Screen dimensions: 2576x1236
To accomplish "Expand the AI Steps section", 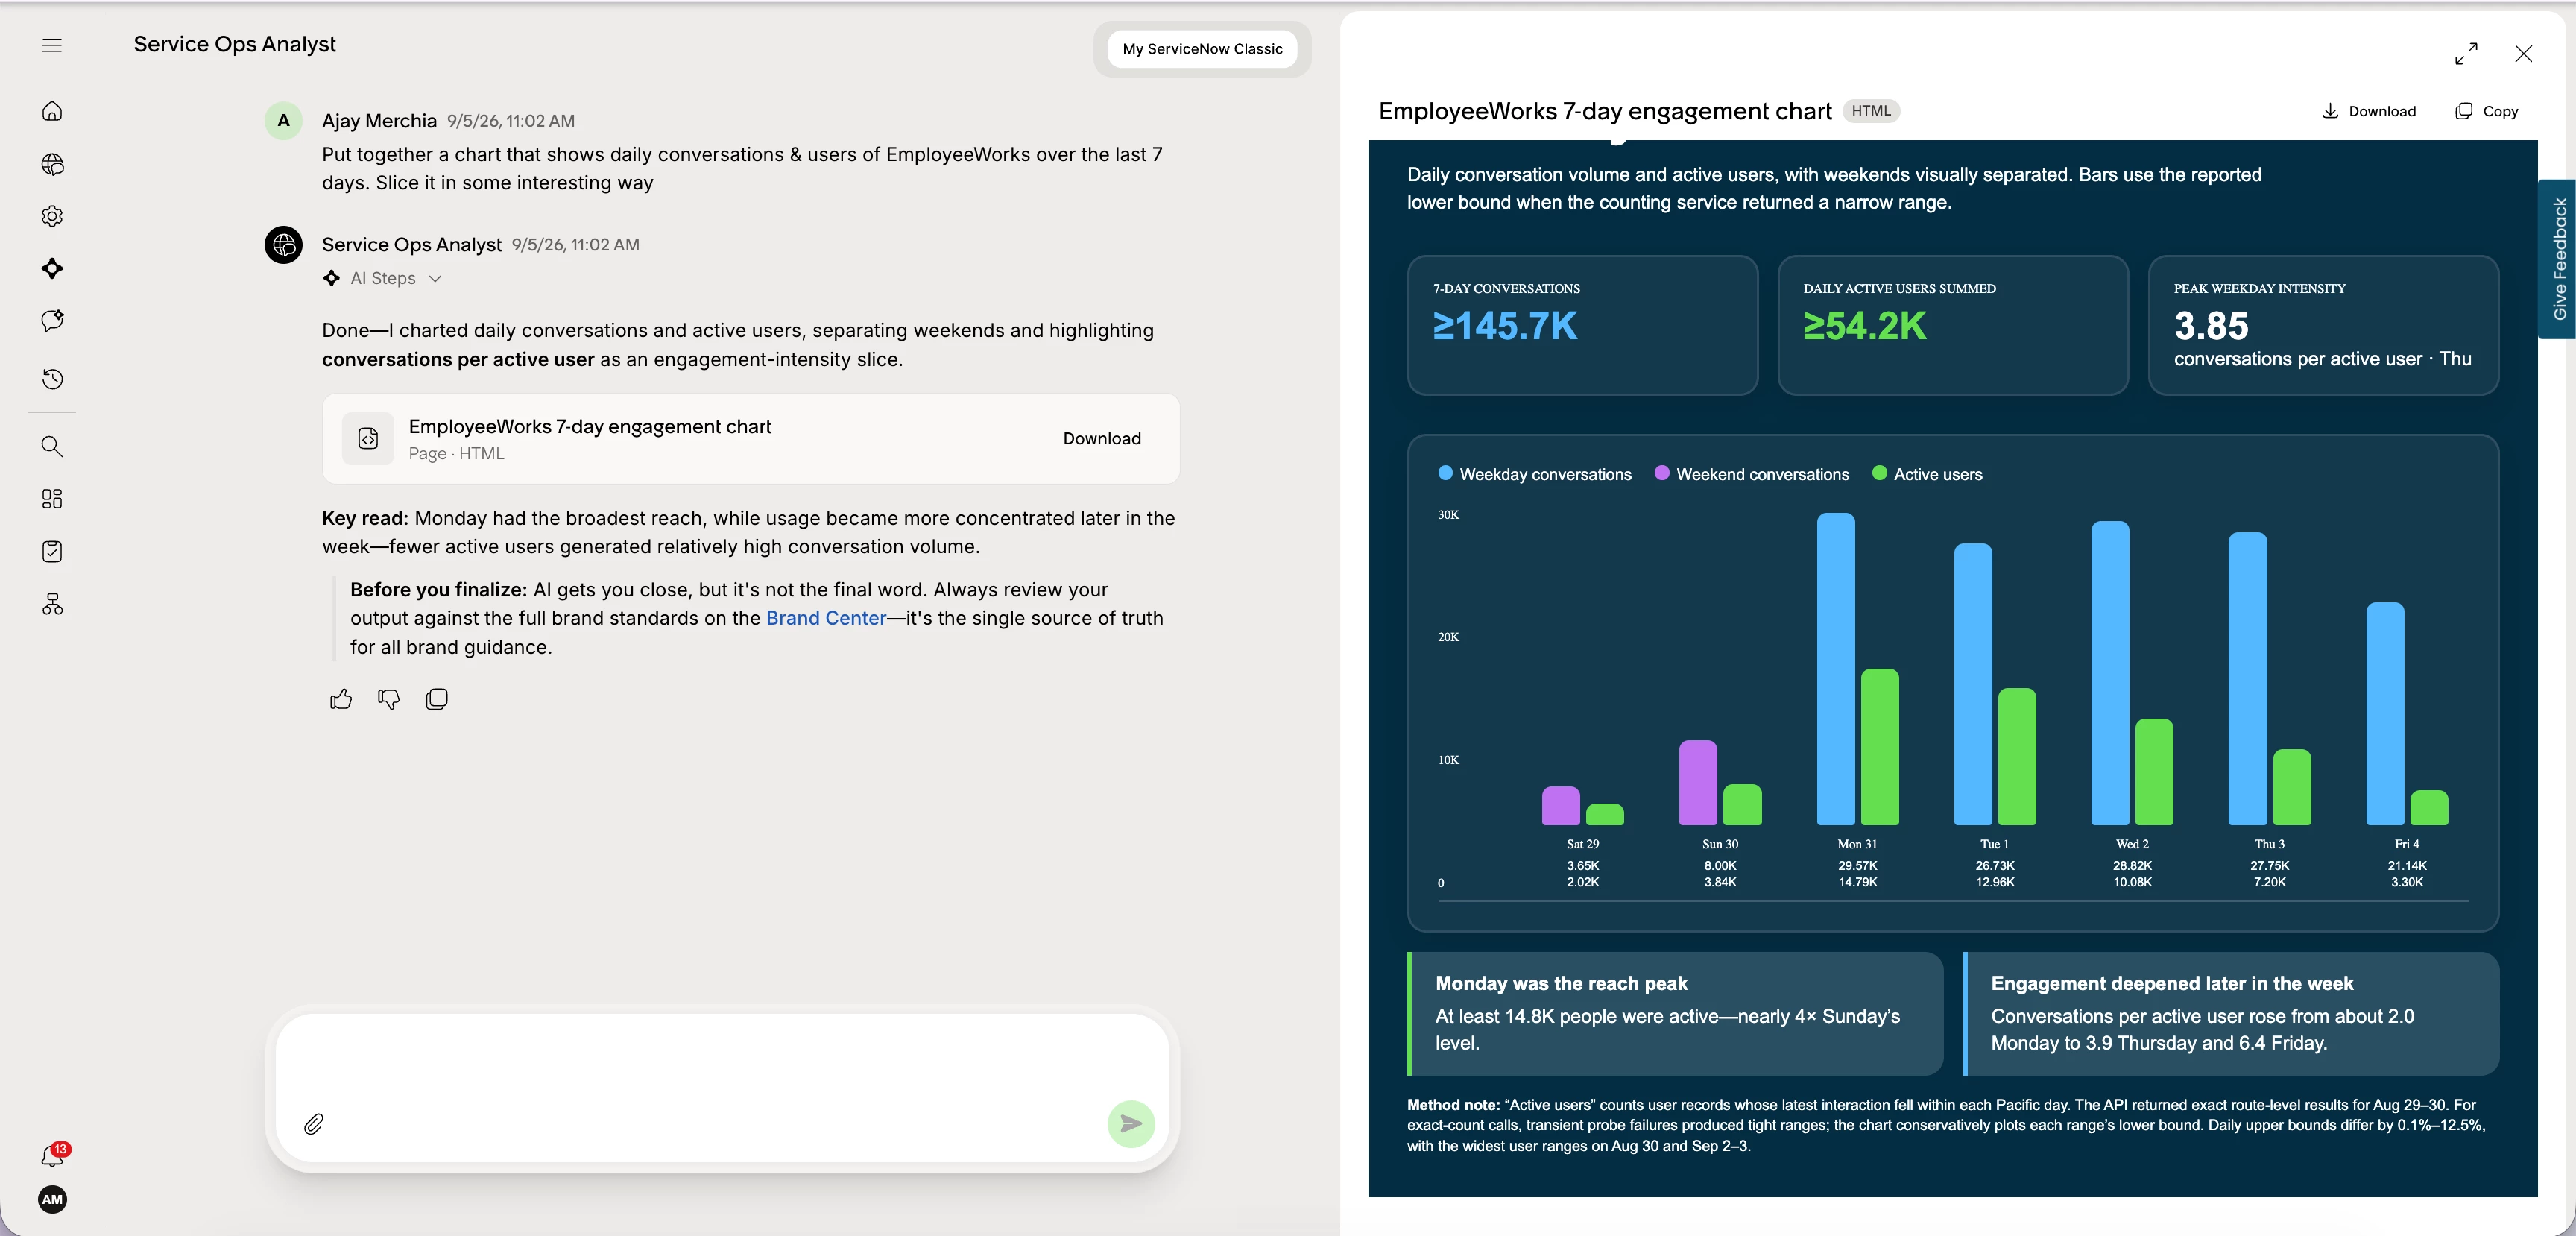I will [x=382, y=278].
